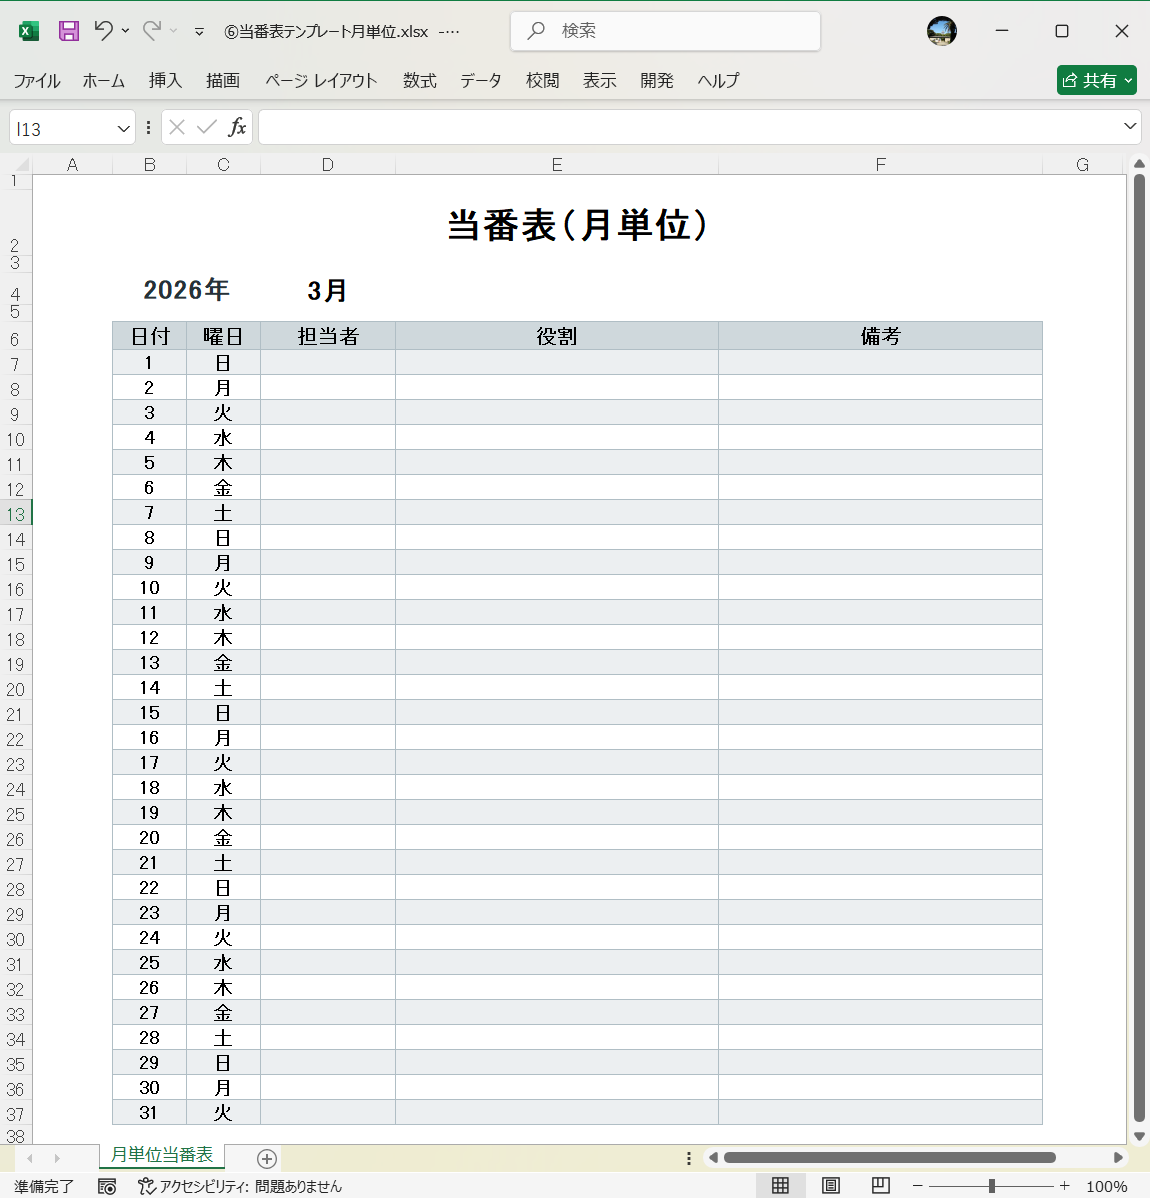The image size is (1150, 1198).
Task: Open the Undo history dropdown arrow
Action: (x=125, y=31)
